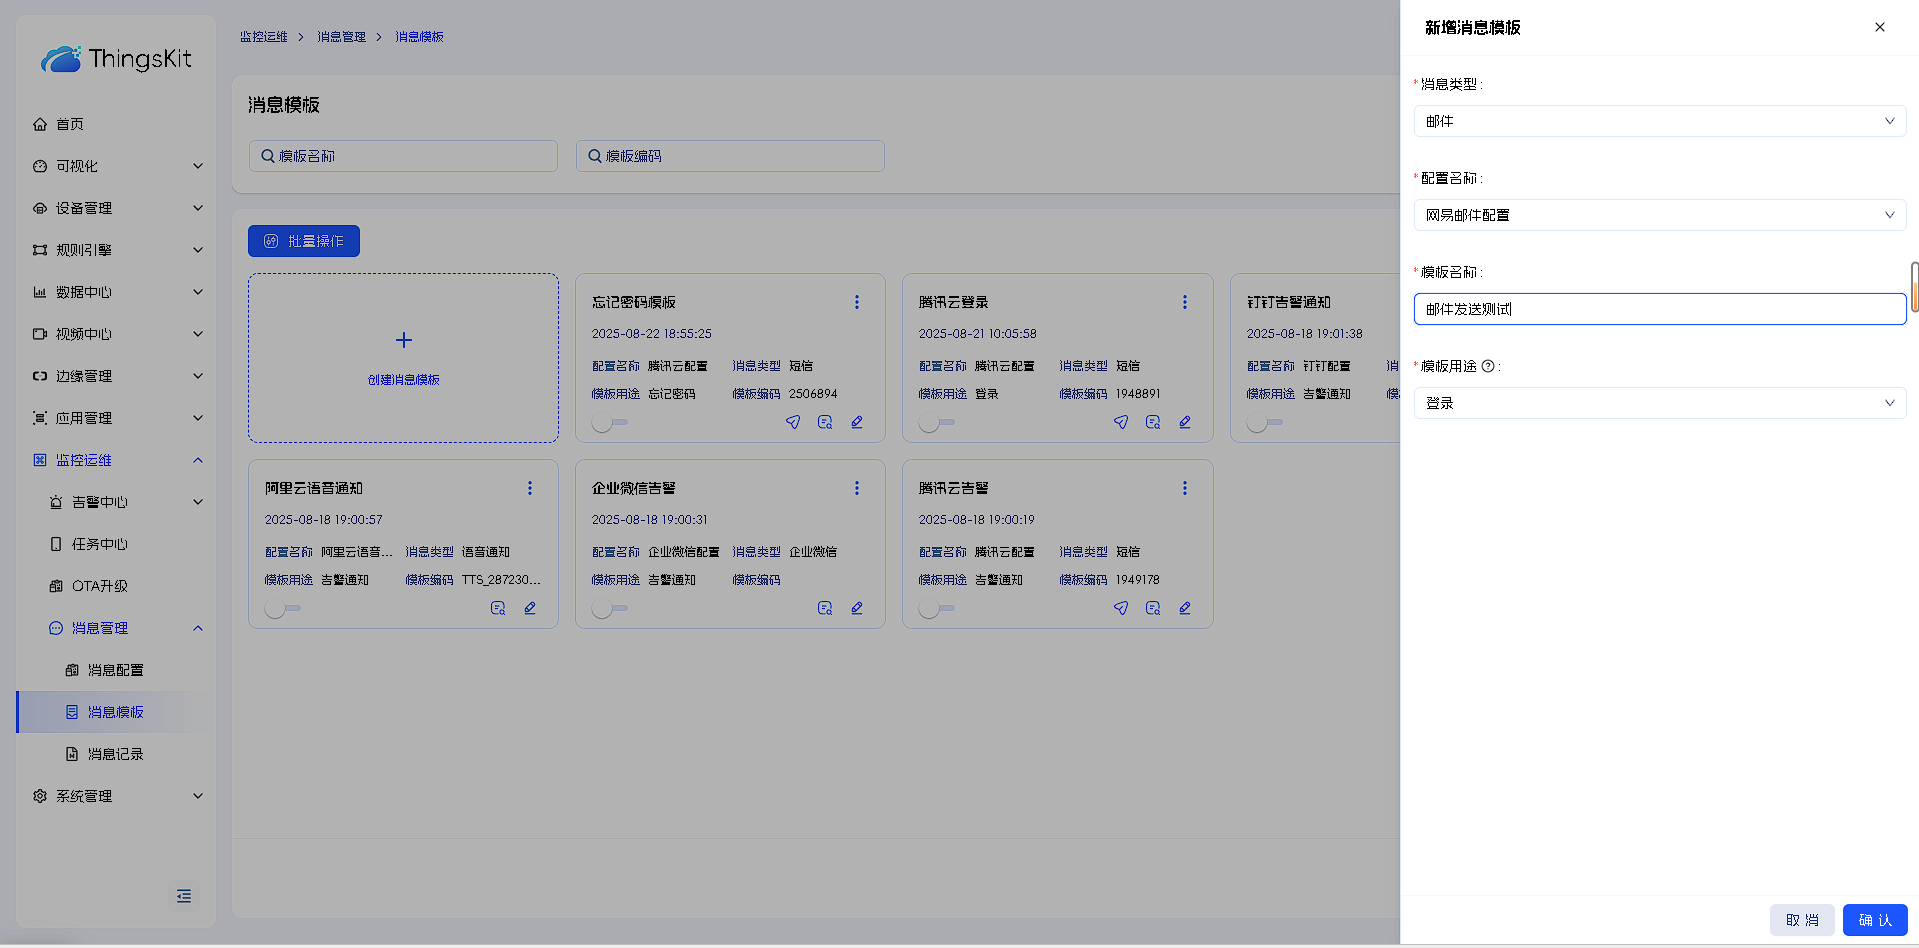Click send icon on 忘记密码模板 card
The height and width of the screenshot is (948, 1919).
[793, 422]
